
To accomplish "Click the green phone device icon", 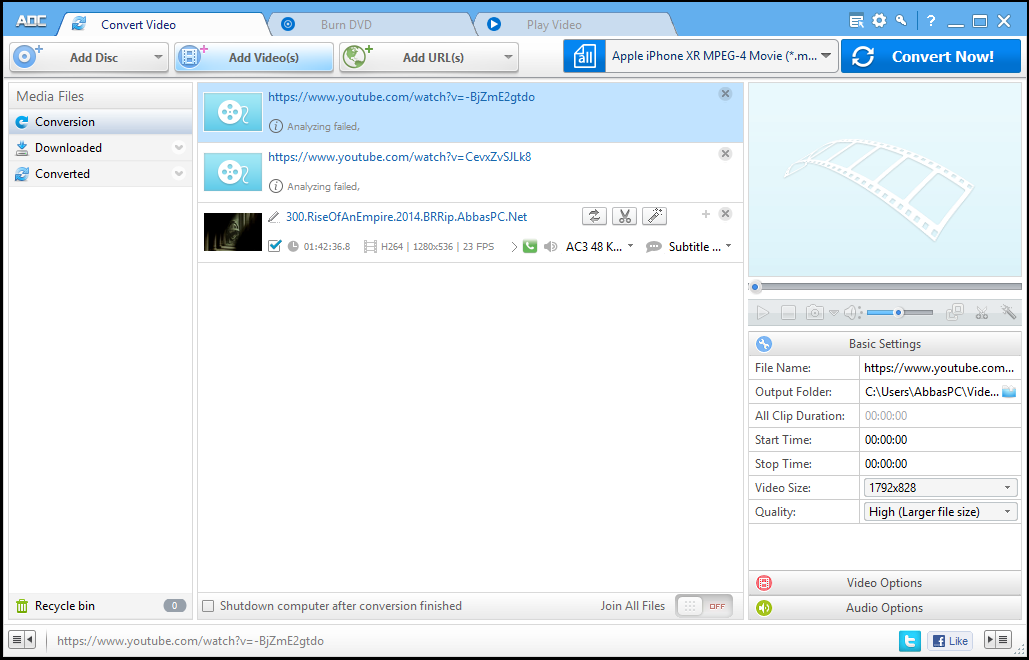I will pyautogui.click(x=530, y=247).
